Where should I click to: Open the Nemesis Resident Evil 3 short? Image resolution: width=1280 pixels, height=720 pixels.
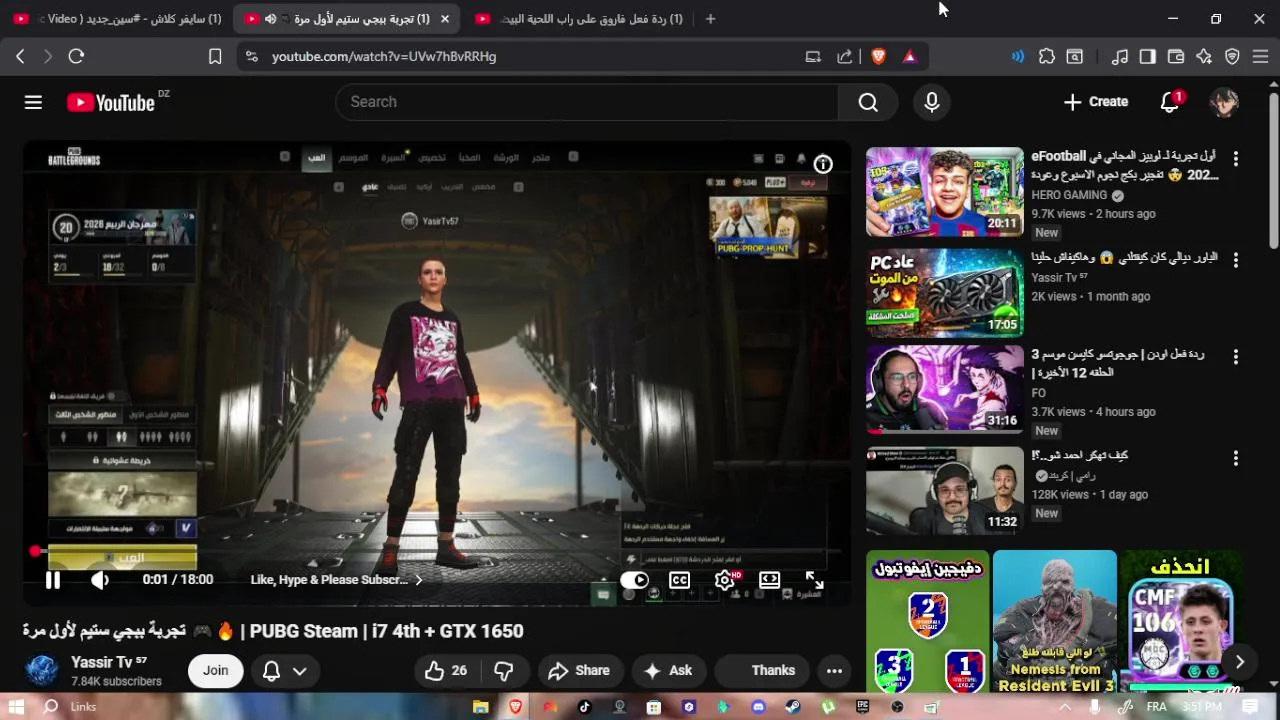tap(1055, 621)
